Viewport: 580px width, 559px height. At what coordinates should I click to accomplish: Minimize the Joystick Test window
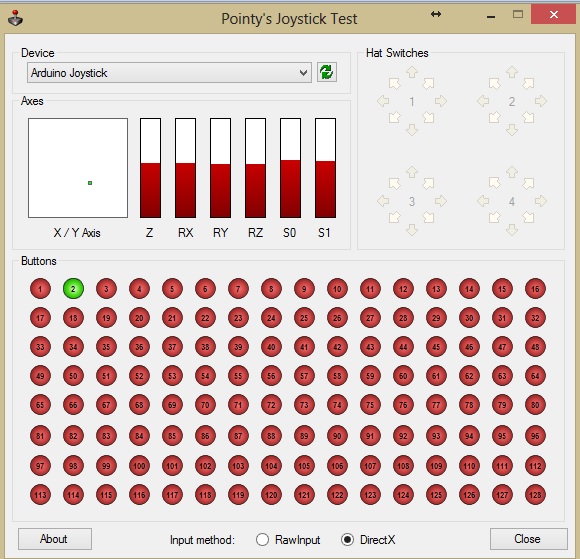point(491,16)
